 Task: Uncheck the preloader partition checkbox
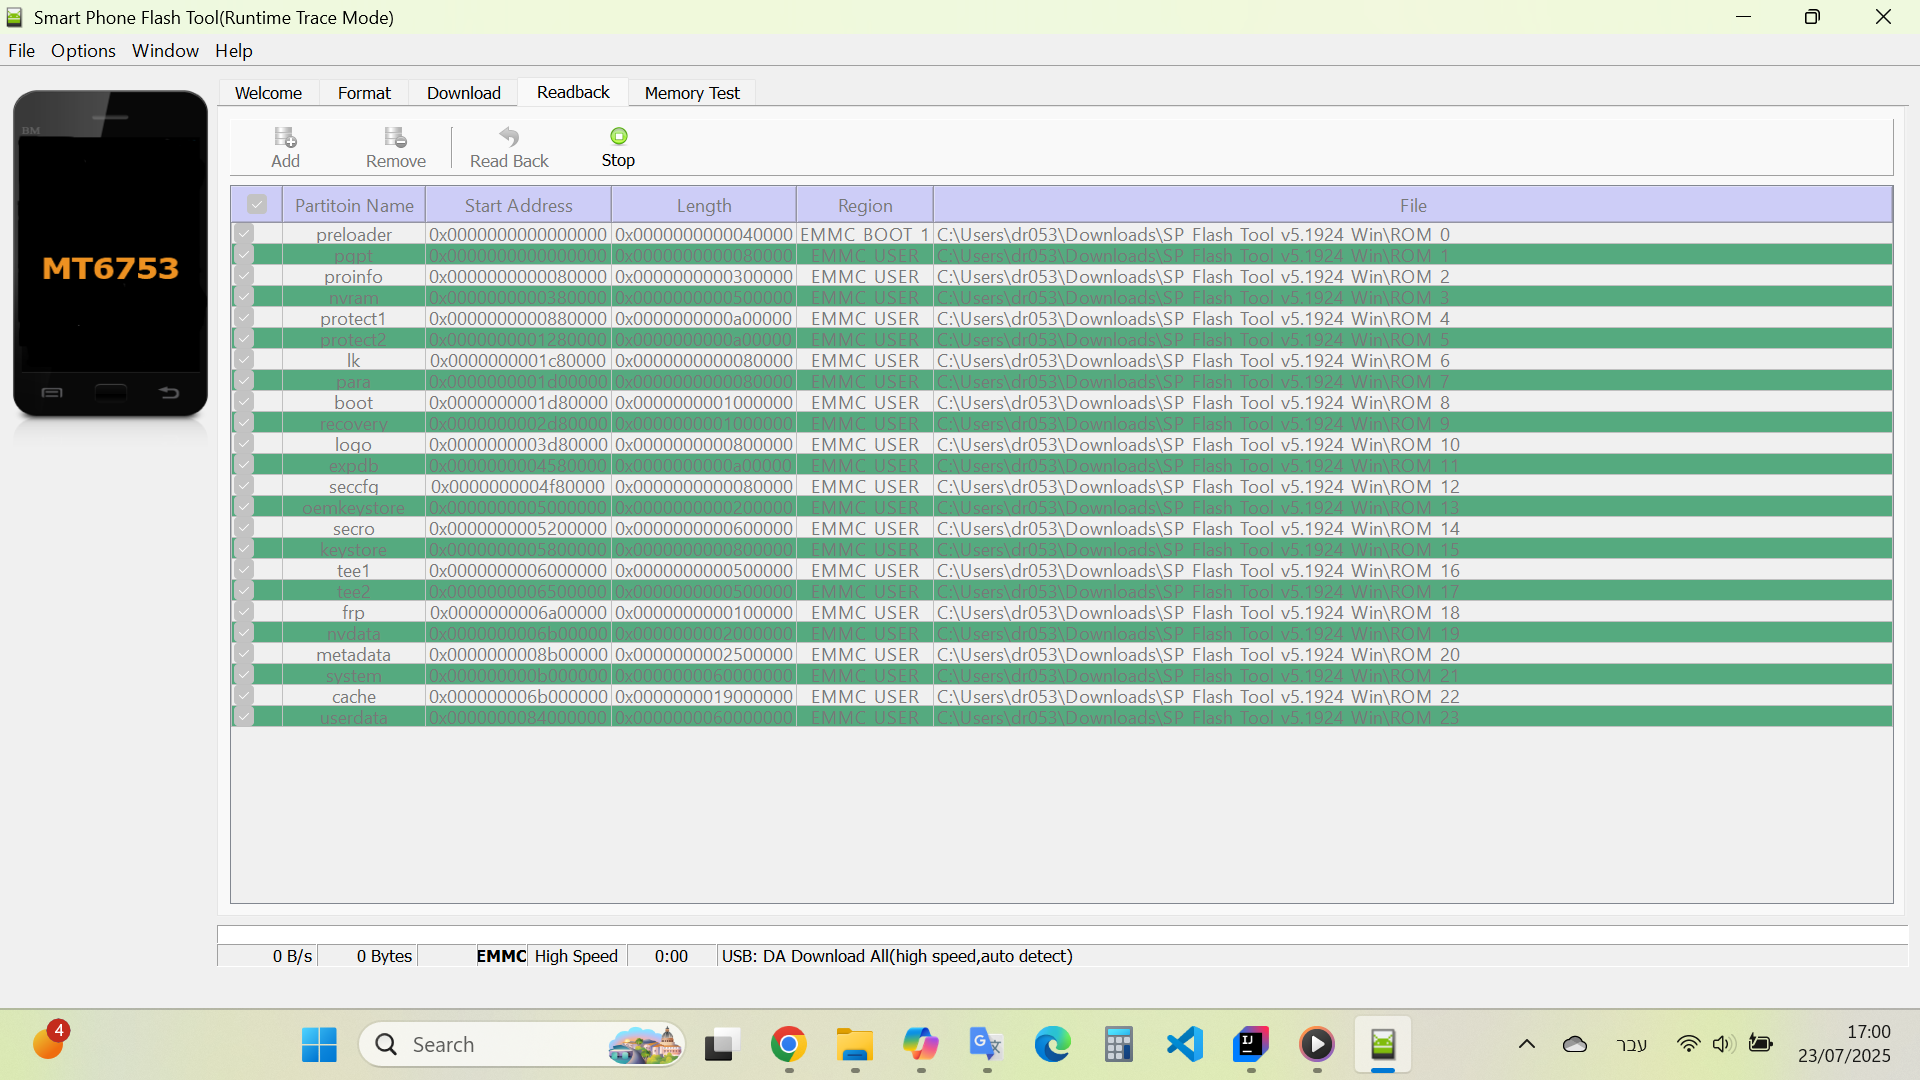point(243,233)
